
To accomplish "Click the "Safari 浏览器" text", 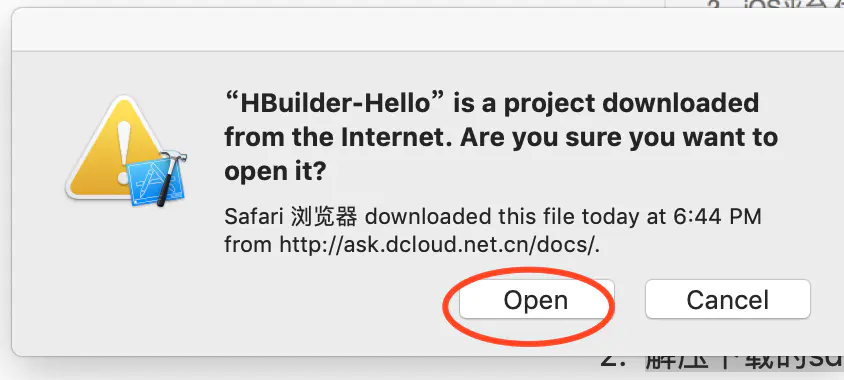I will 291,217.
